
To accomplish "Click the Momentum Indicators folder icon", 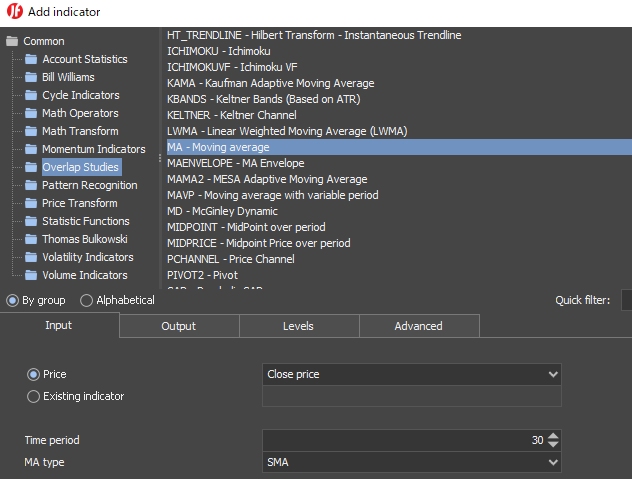I will [x=32, y=149].
